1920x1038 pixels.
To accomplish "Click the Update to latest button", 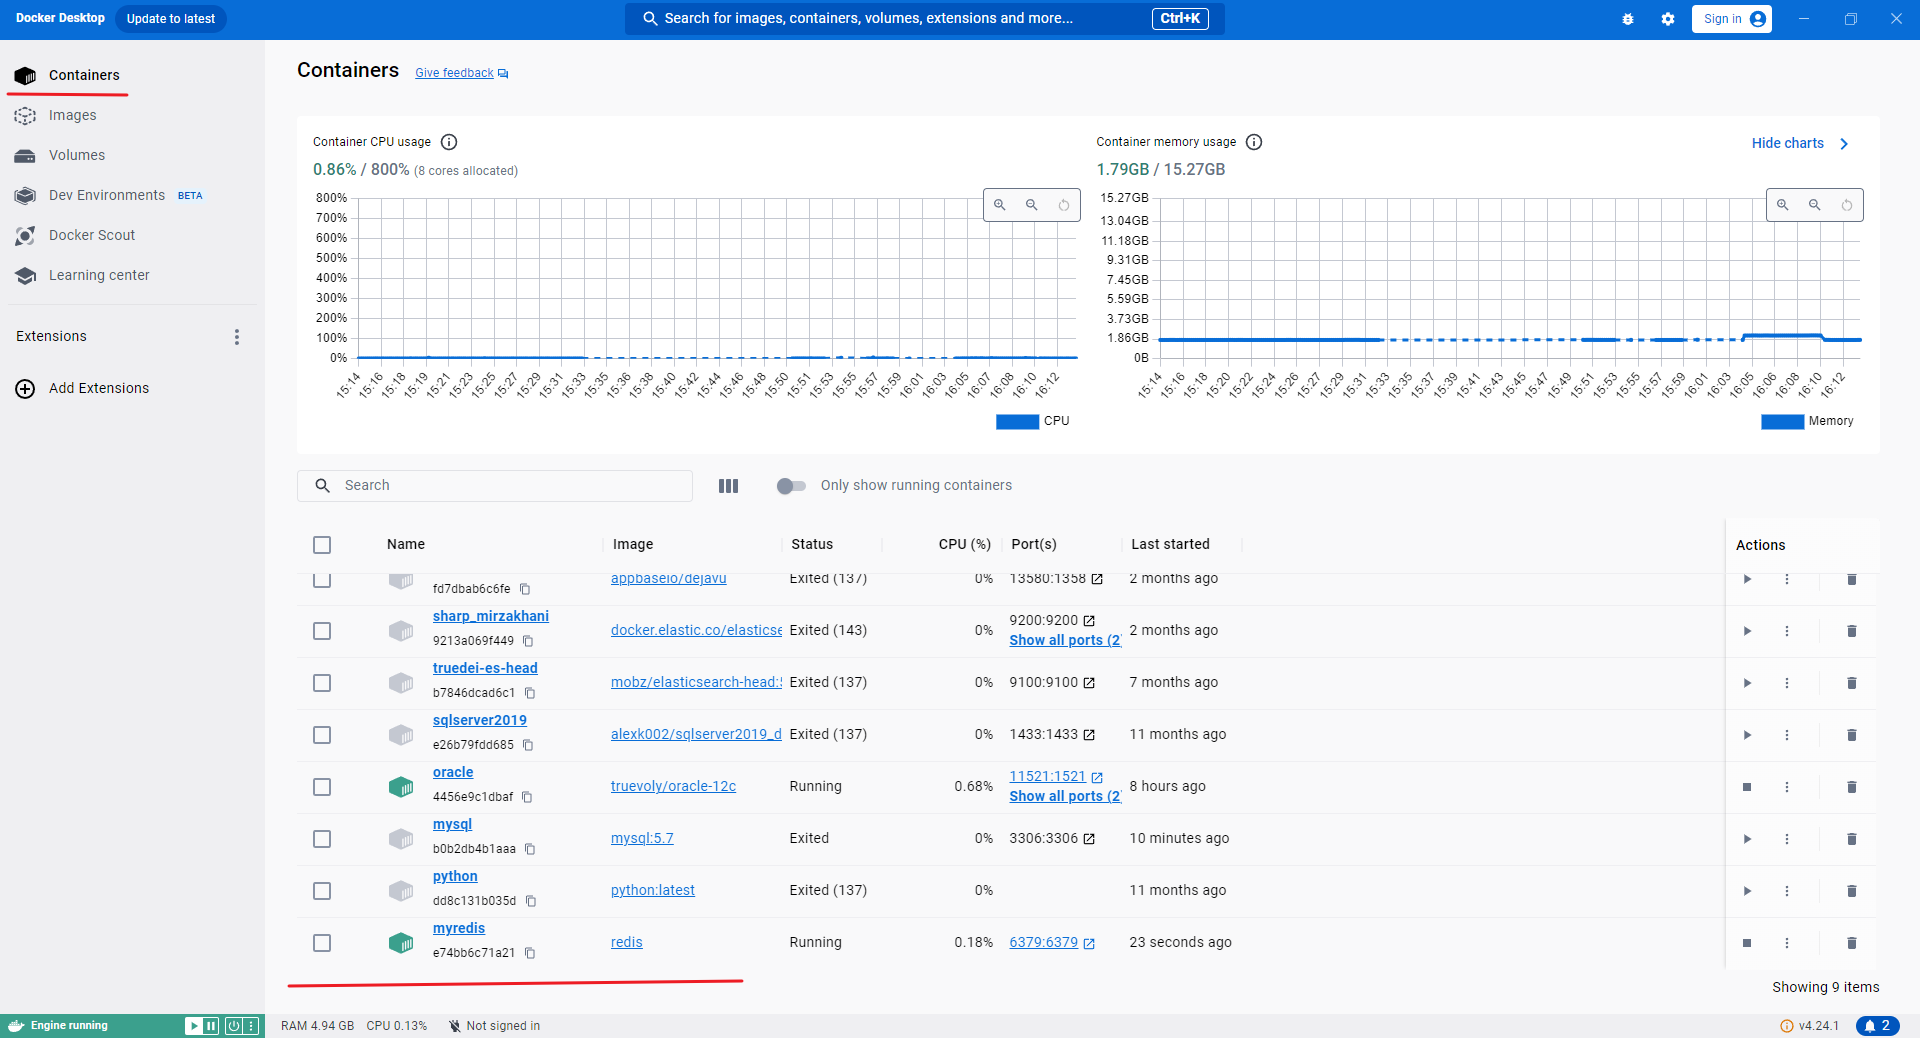I will pyautogui.click(x=171, y=19).
